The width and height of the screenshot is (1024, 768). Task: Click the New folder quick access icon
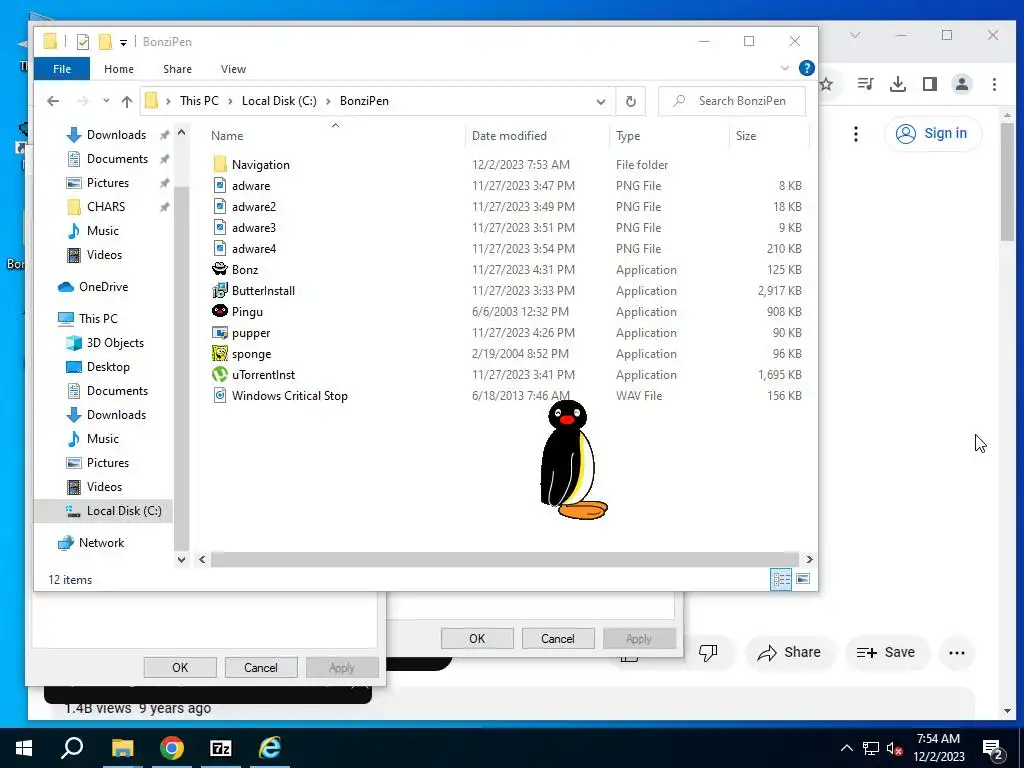[105, 42]
